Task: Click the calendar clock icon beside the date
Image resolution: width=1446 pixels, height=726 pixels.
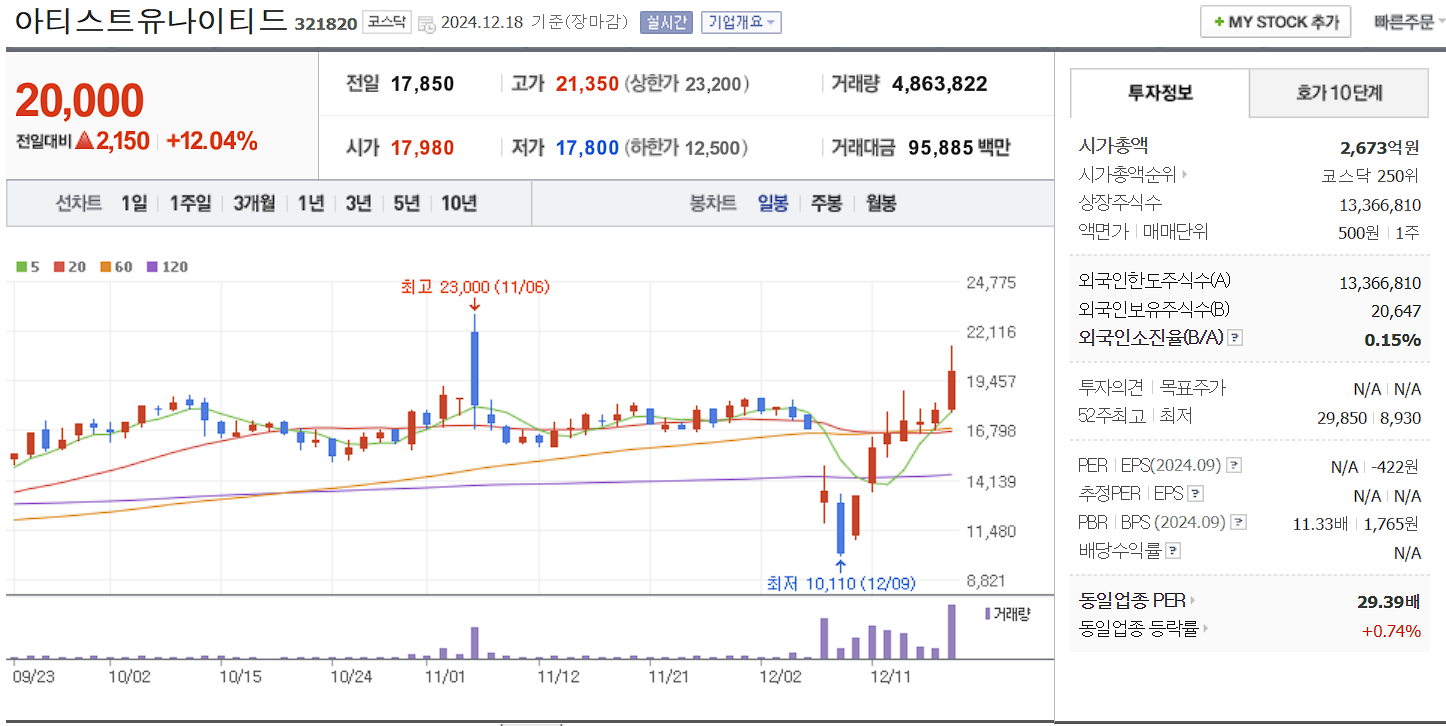Action: [426, 23]
